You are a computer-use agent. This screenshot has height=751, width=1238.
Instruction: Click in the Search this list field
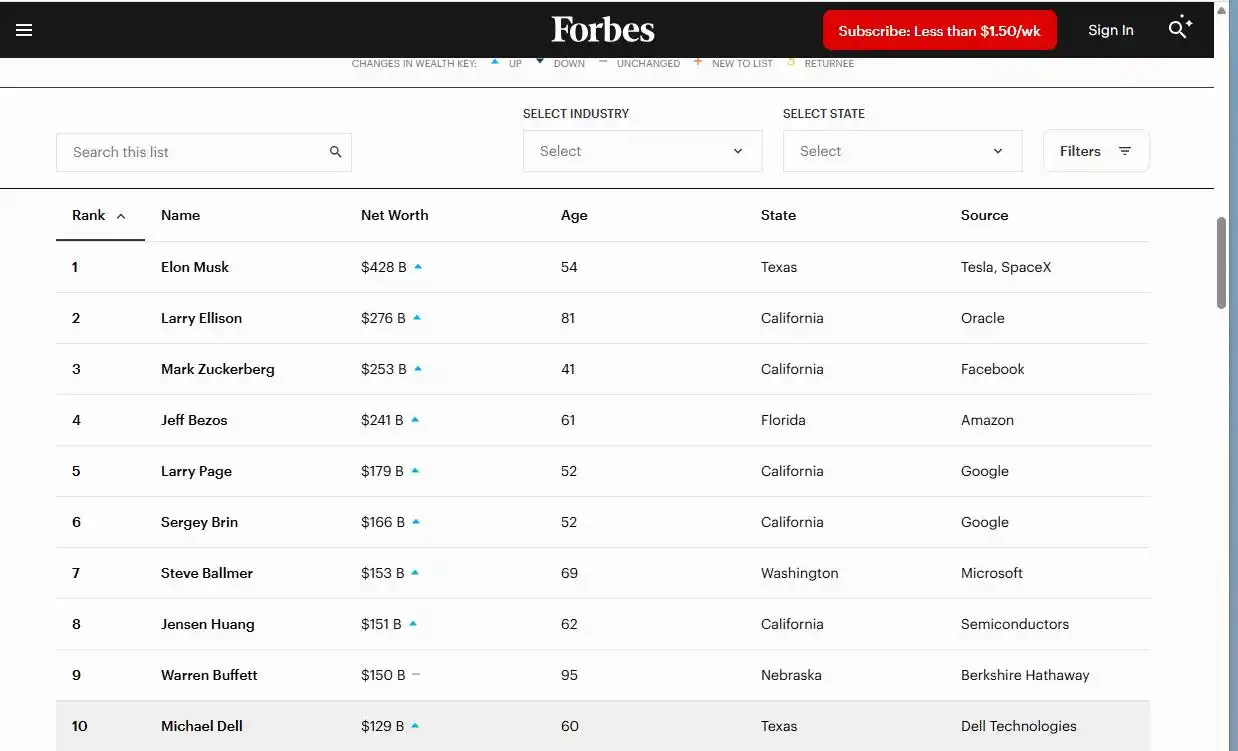[x=190, y=152]
